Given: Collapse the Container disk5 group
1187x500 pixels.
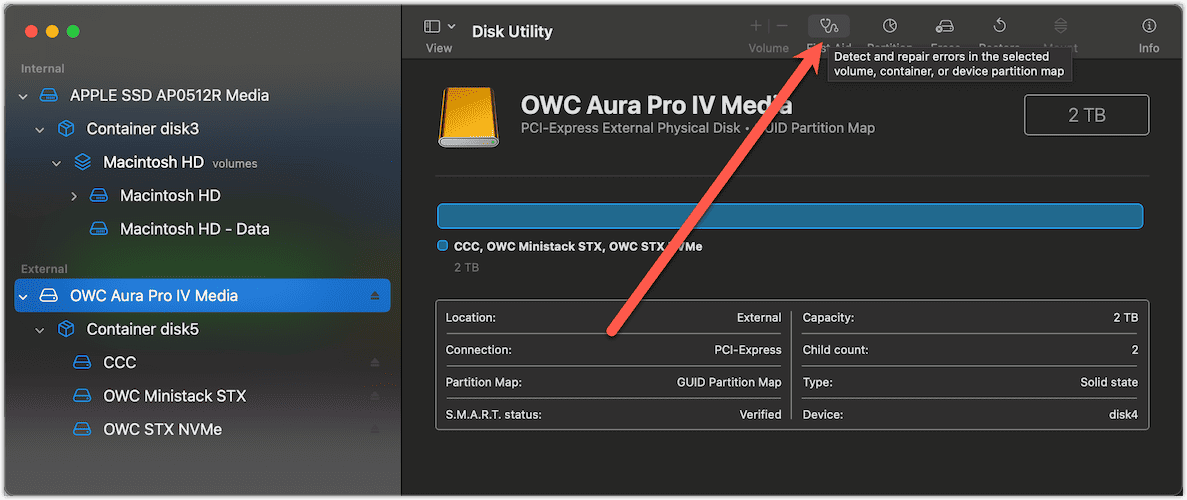Looking at the screenshot, I should click(x=40, y=329).
